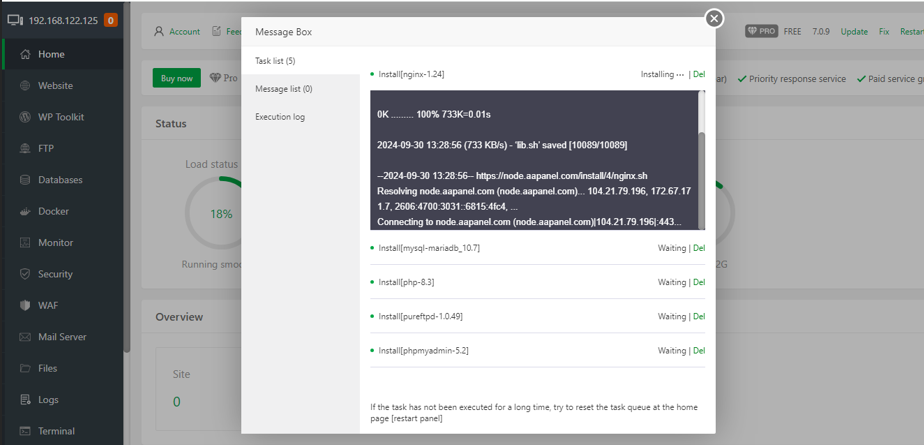Screen dimensions: 924x445
Task: Click the Files folder icon
Action: [25, 368]
